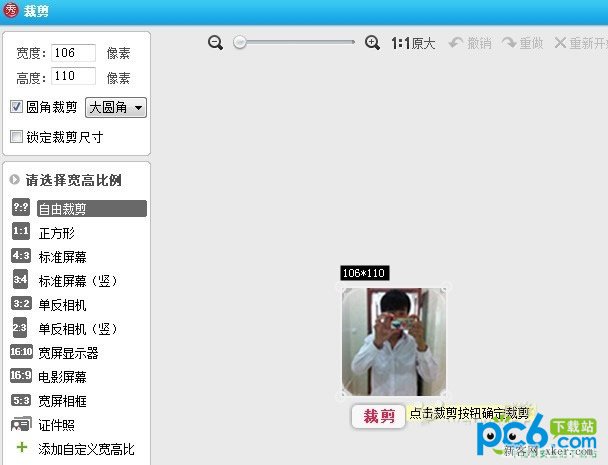Click 添加自定义宽高比 link
Viewport: 608px width, 465px height.
86,449
